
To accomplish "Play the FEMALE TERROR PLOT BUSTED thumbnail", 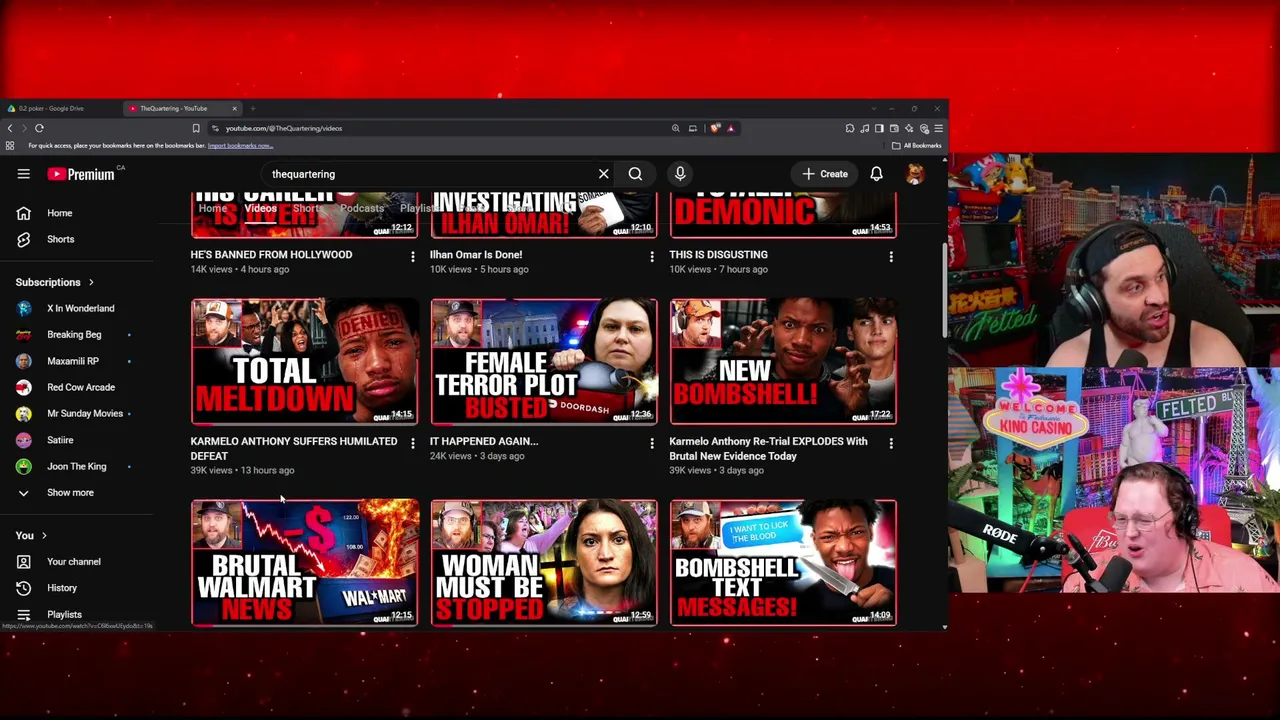I will point(544,362).
